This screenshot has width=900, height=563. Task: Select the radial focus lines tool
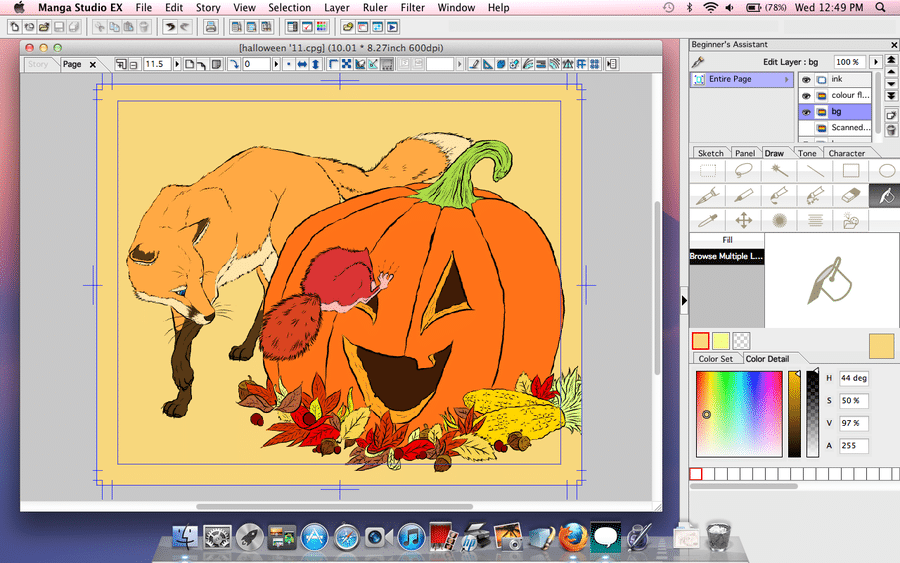point(779,220)
